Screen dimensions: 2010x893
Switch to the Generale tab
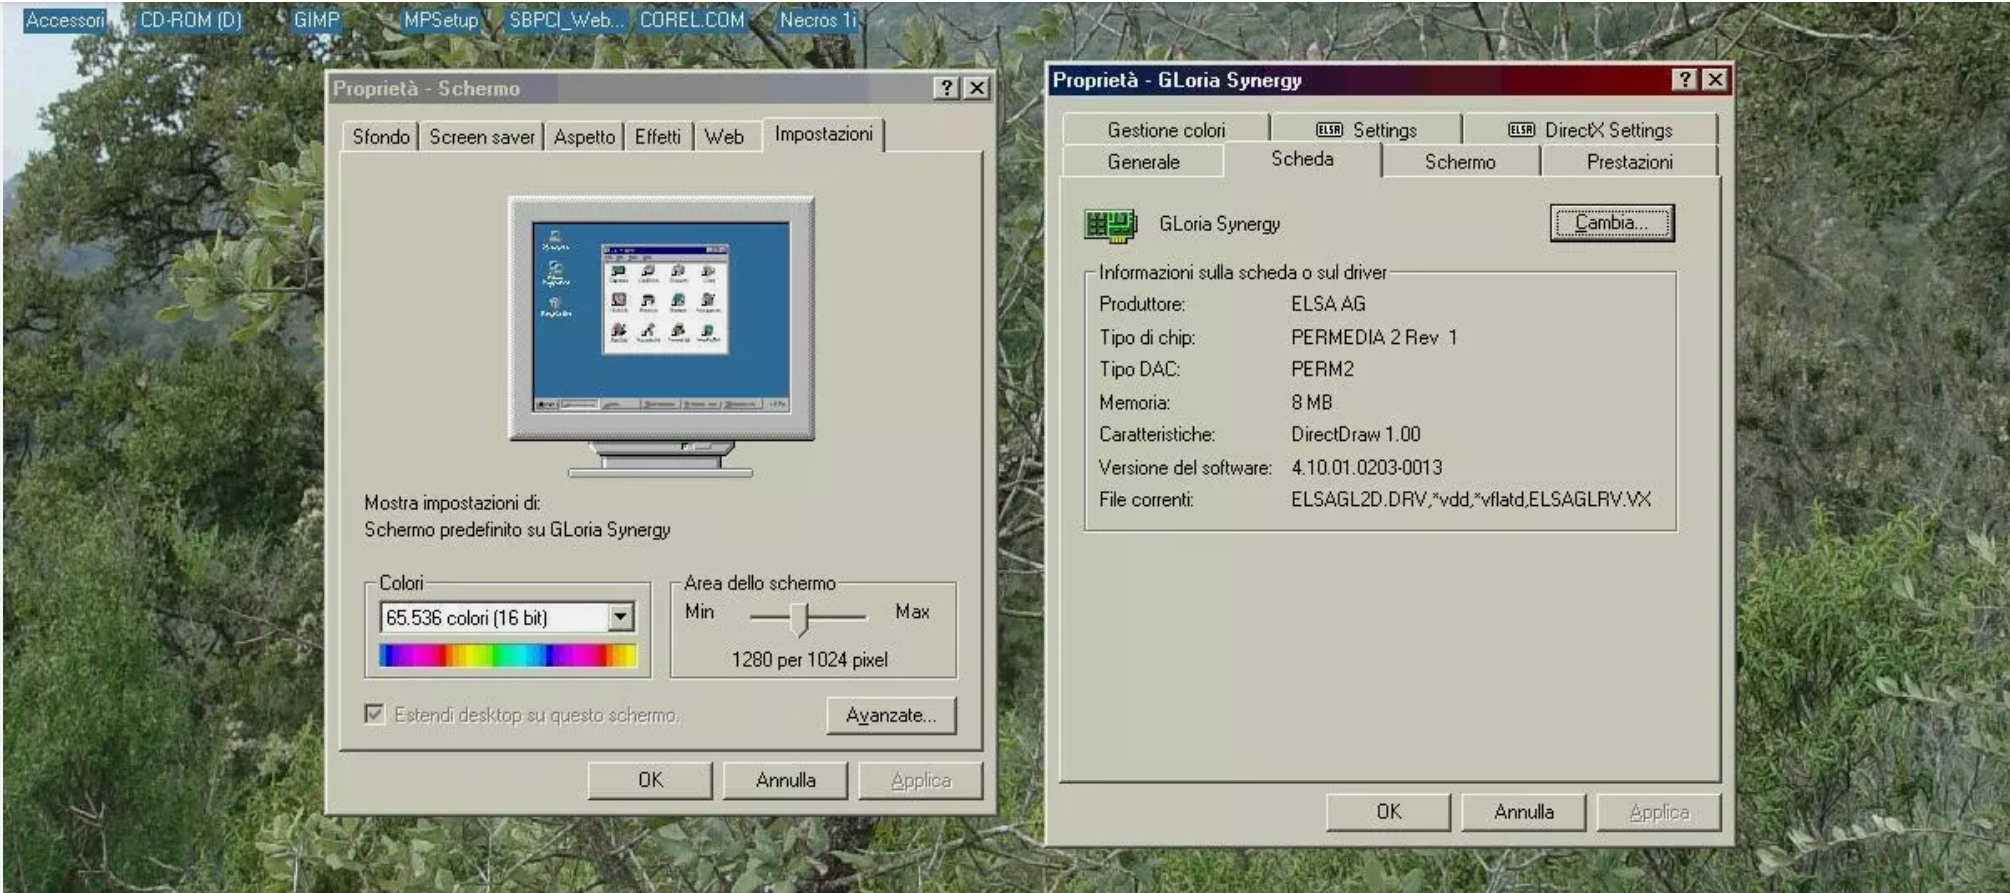point(1143,162)
